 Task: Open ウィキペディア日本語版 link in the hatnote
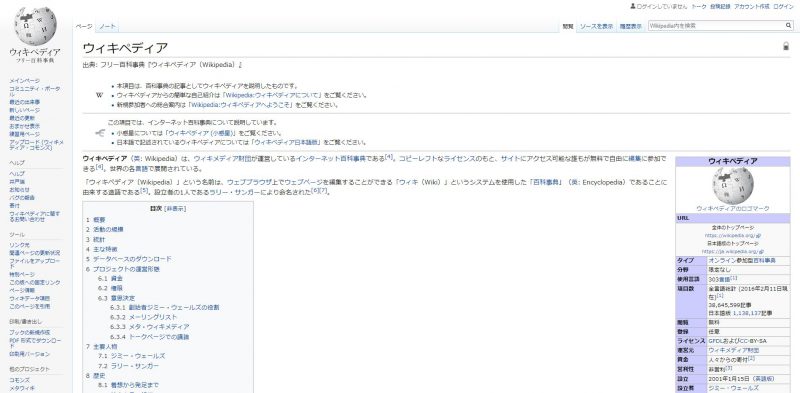[286, 142]
